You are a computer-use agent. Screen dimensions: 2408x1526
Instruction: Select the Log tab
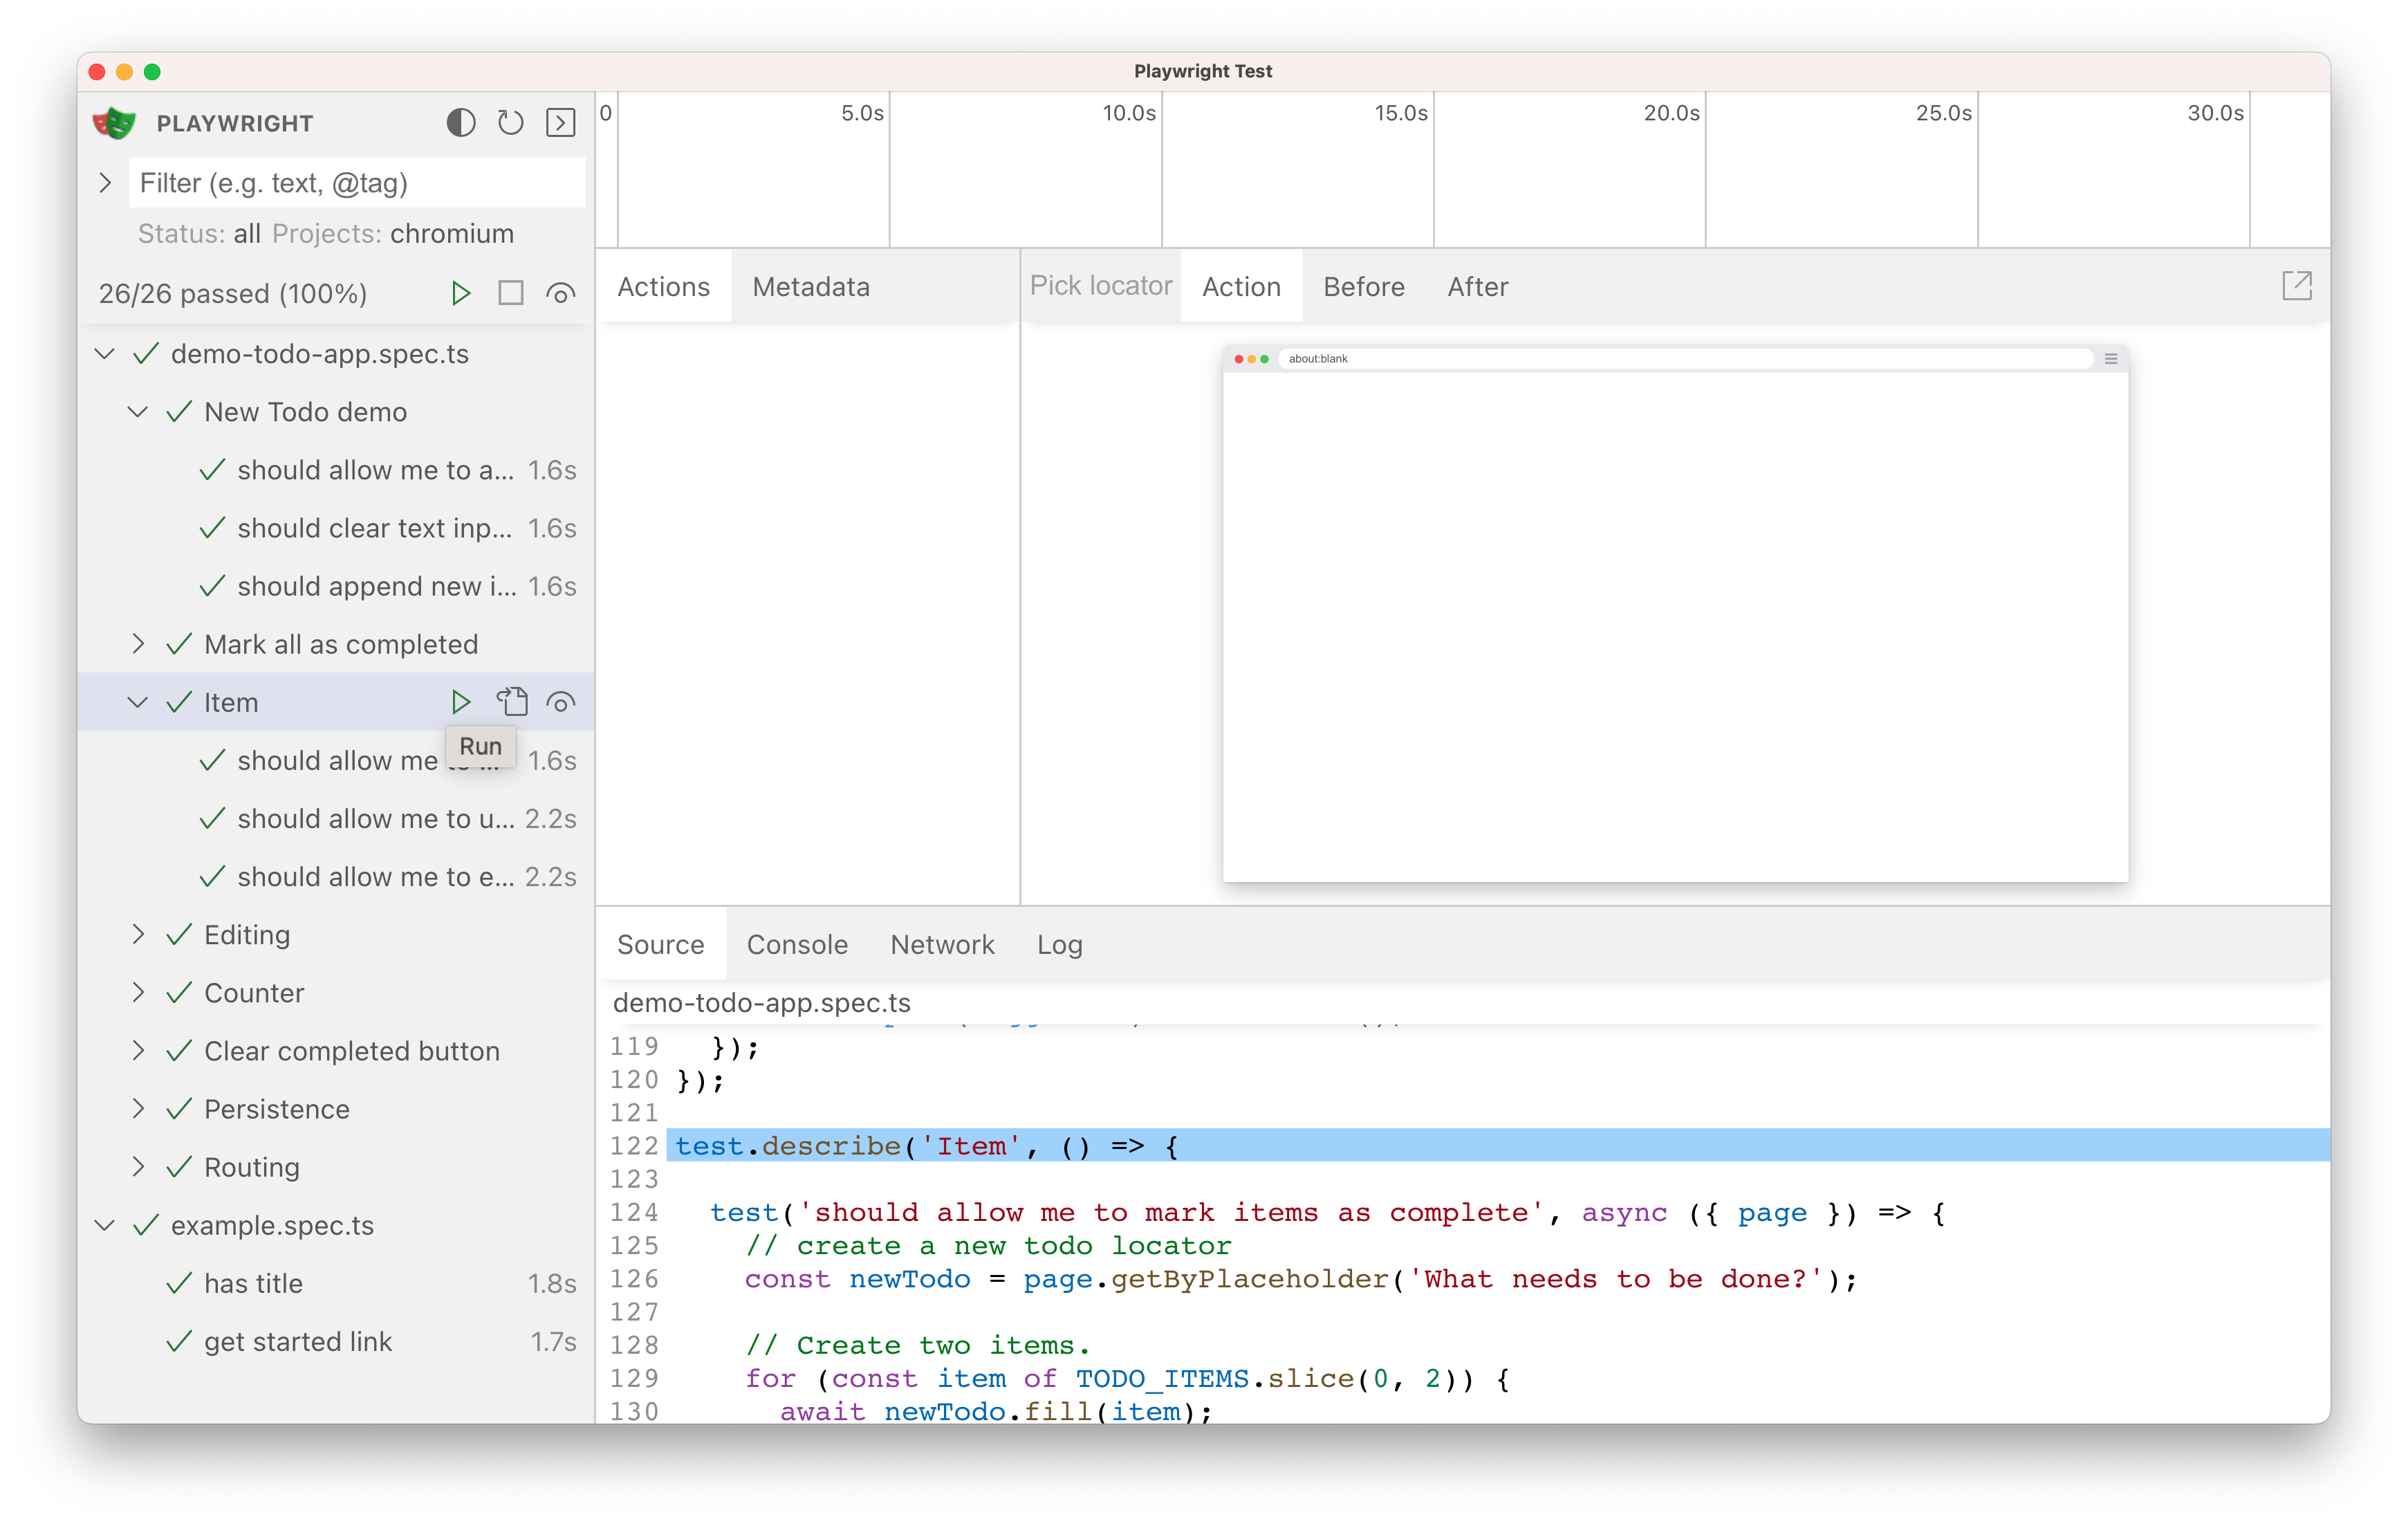click(1059, 944)
